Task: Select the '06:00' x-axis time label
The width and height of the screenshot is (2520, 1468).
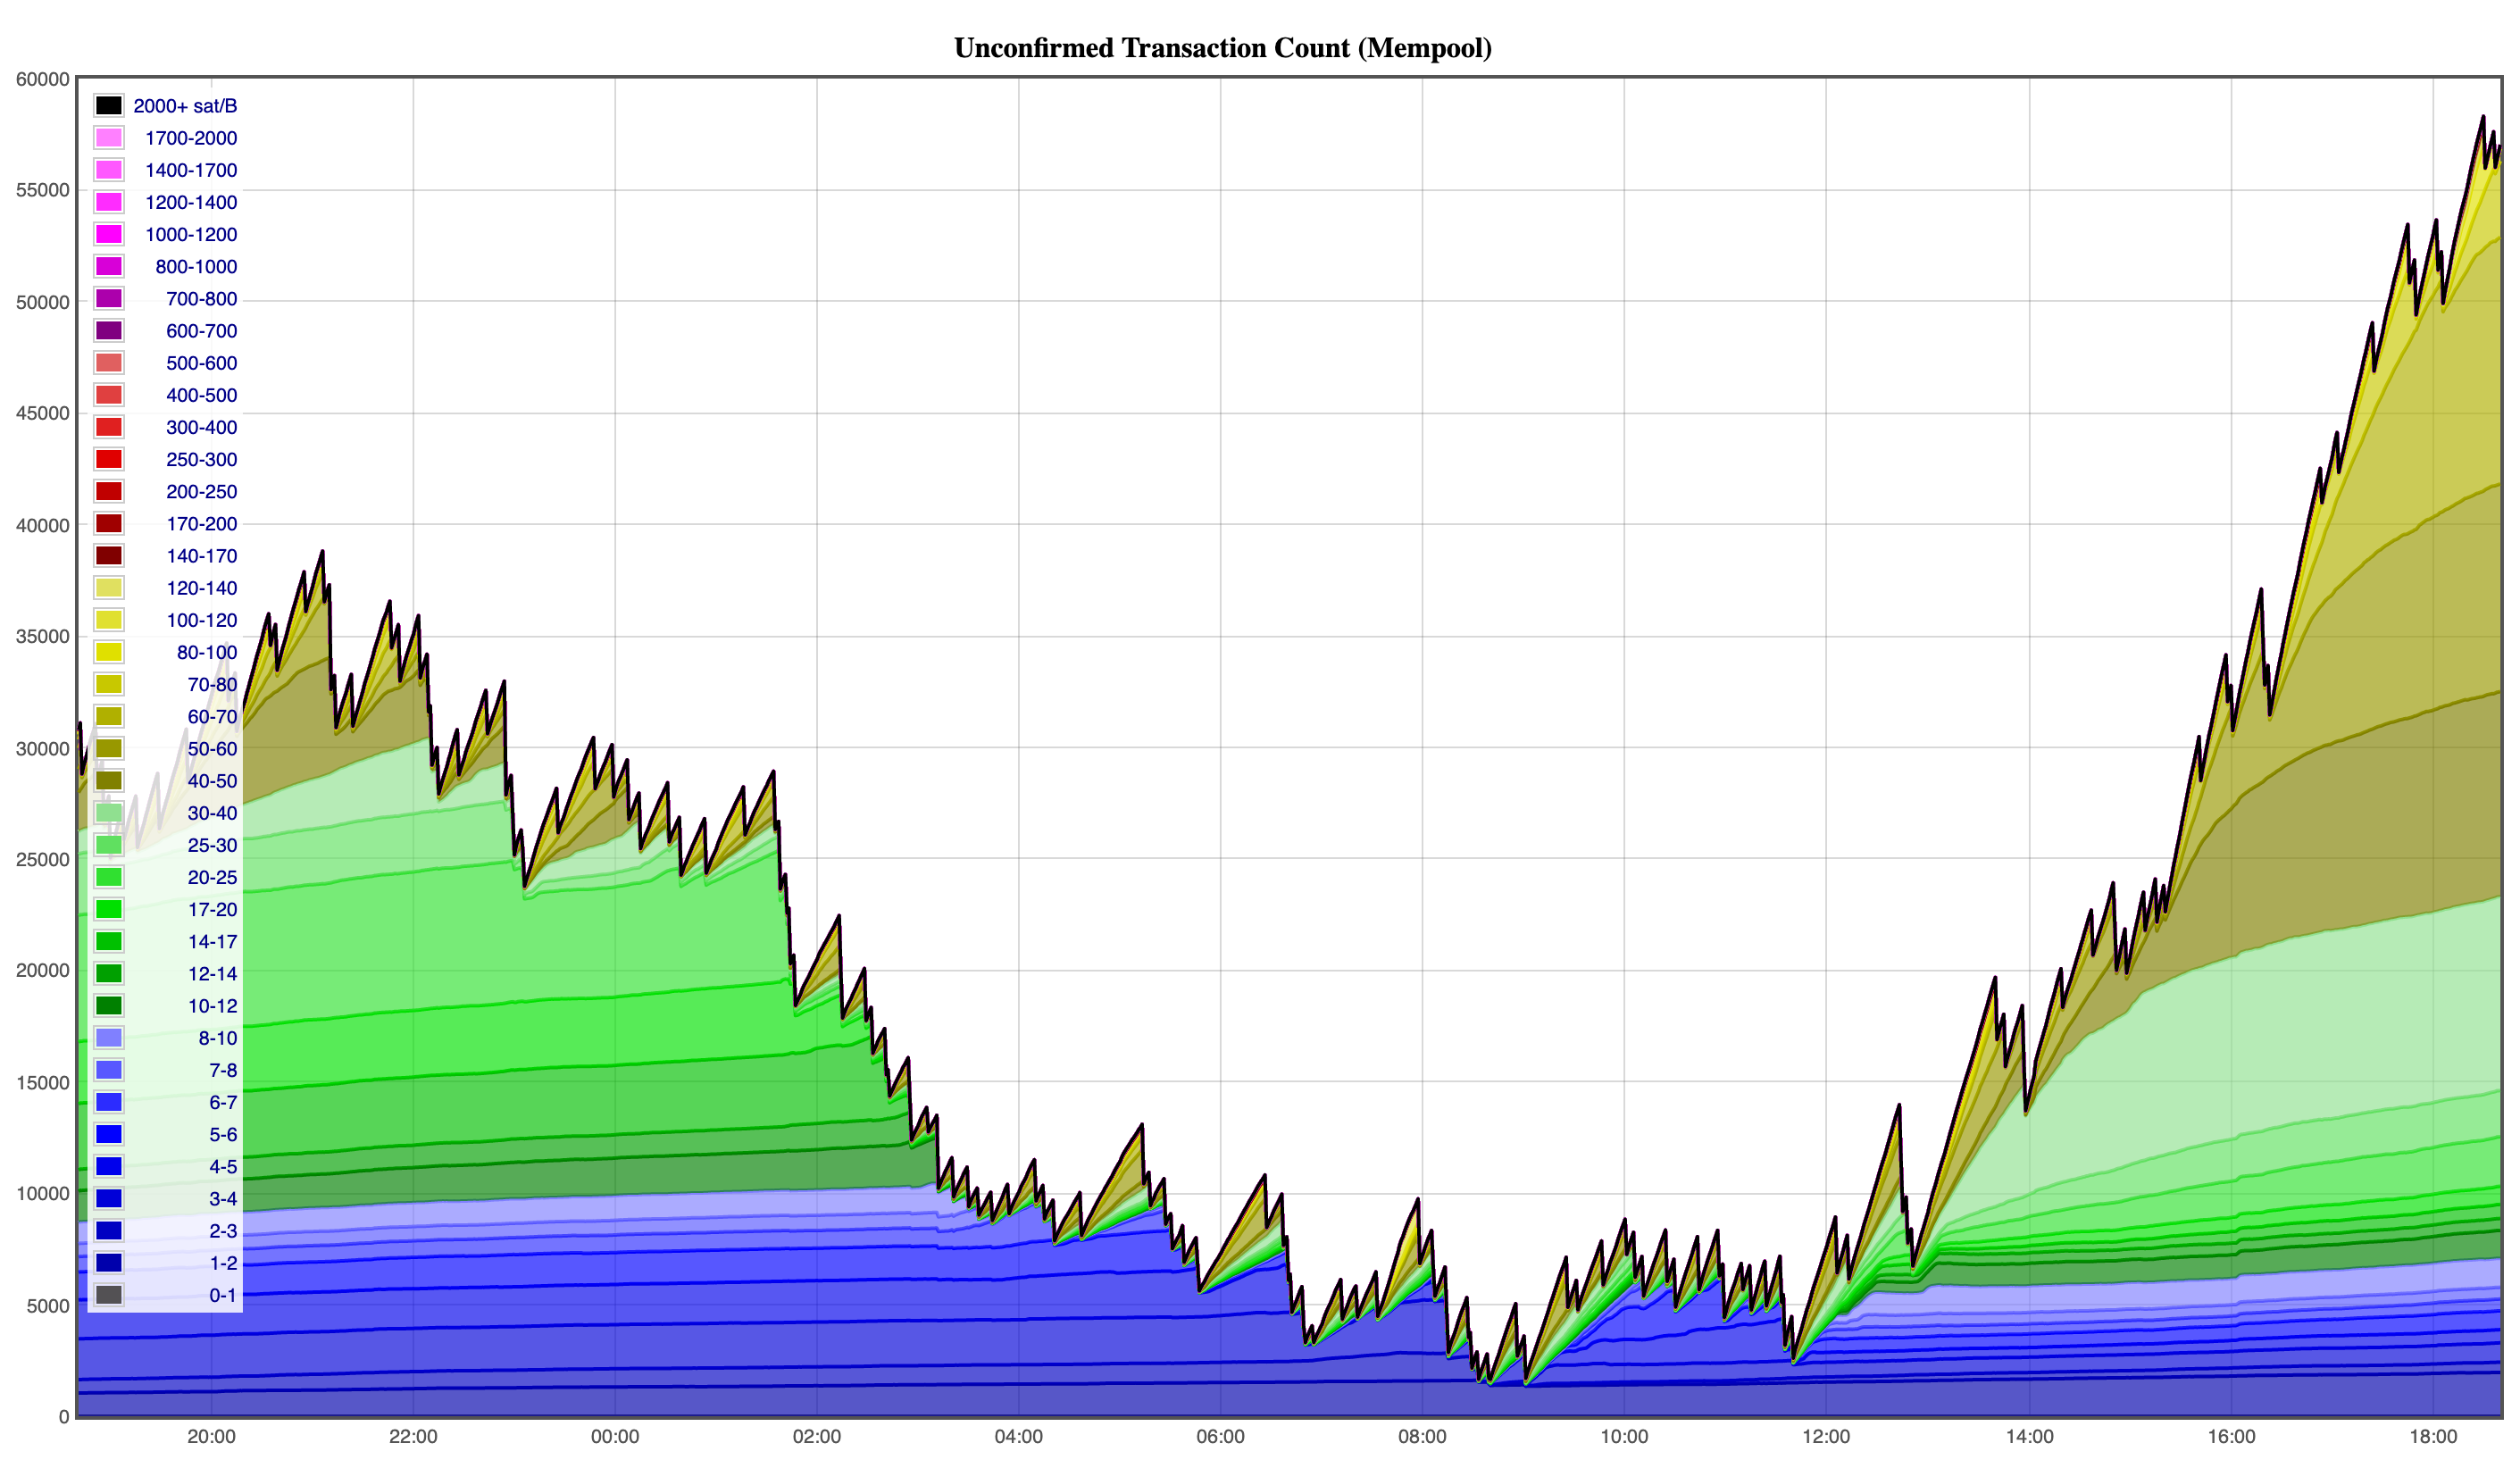Action: pyautogui.click(x=1220, y=1437)
